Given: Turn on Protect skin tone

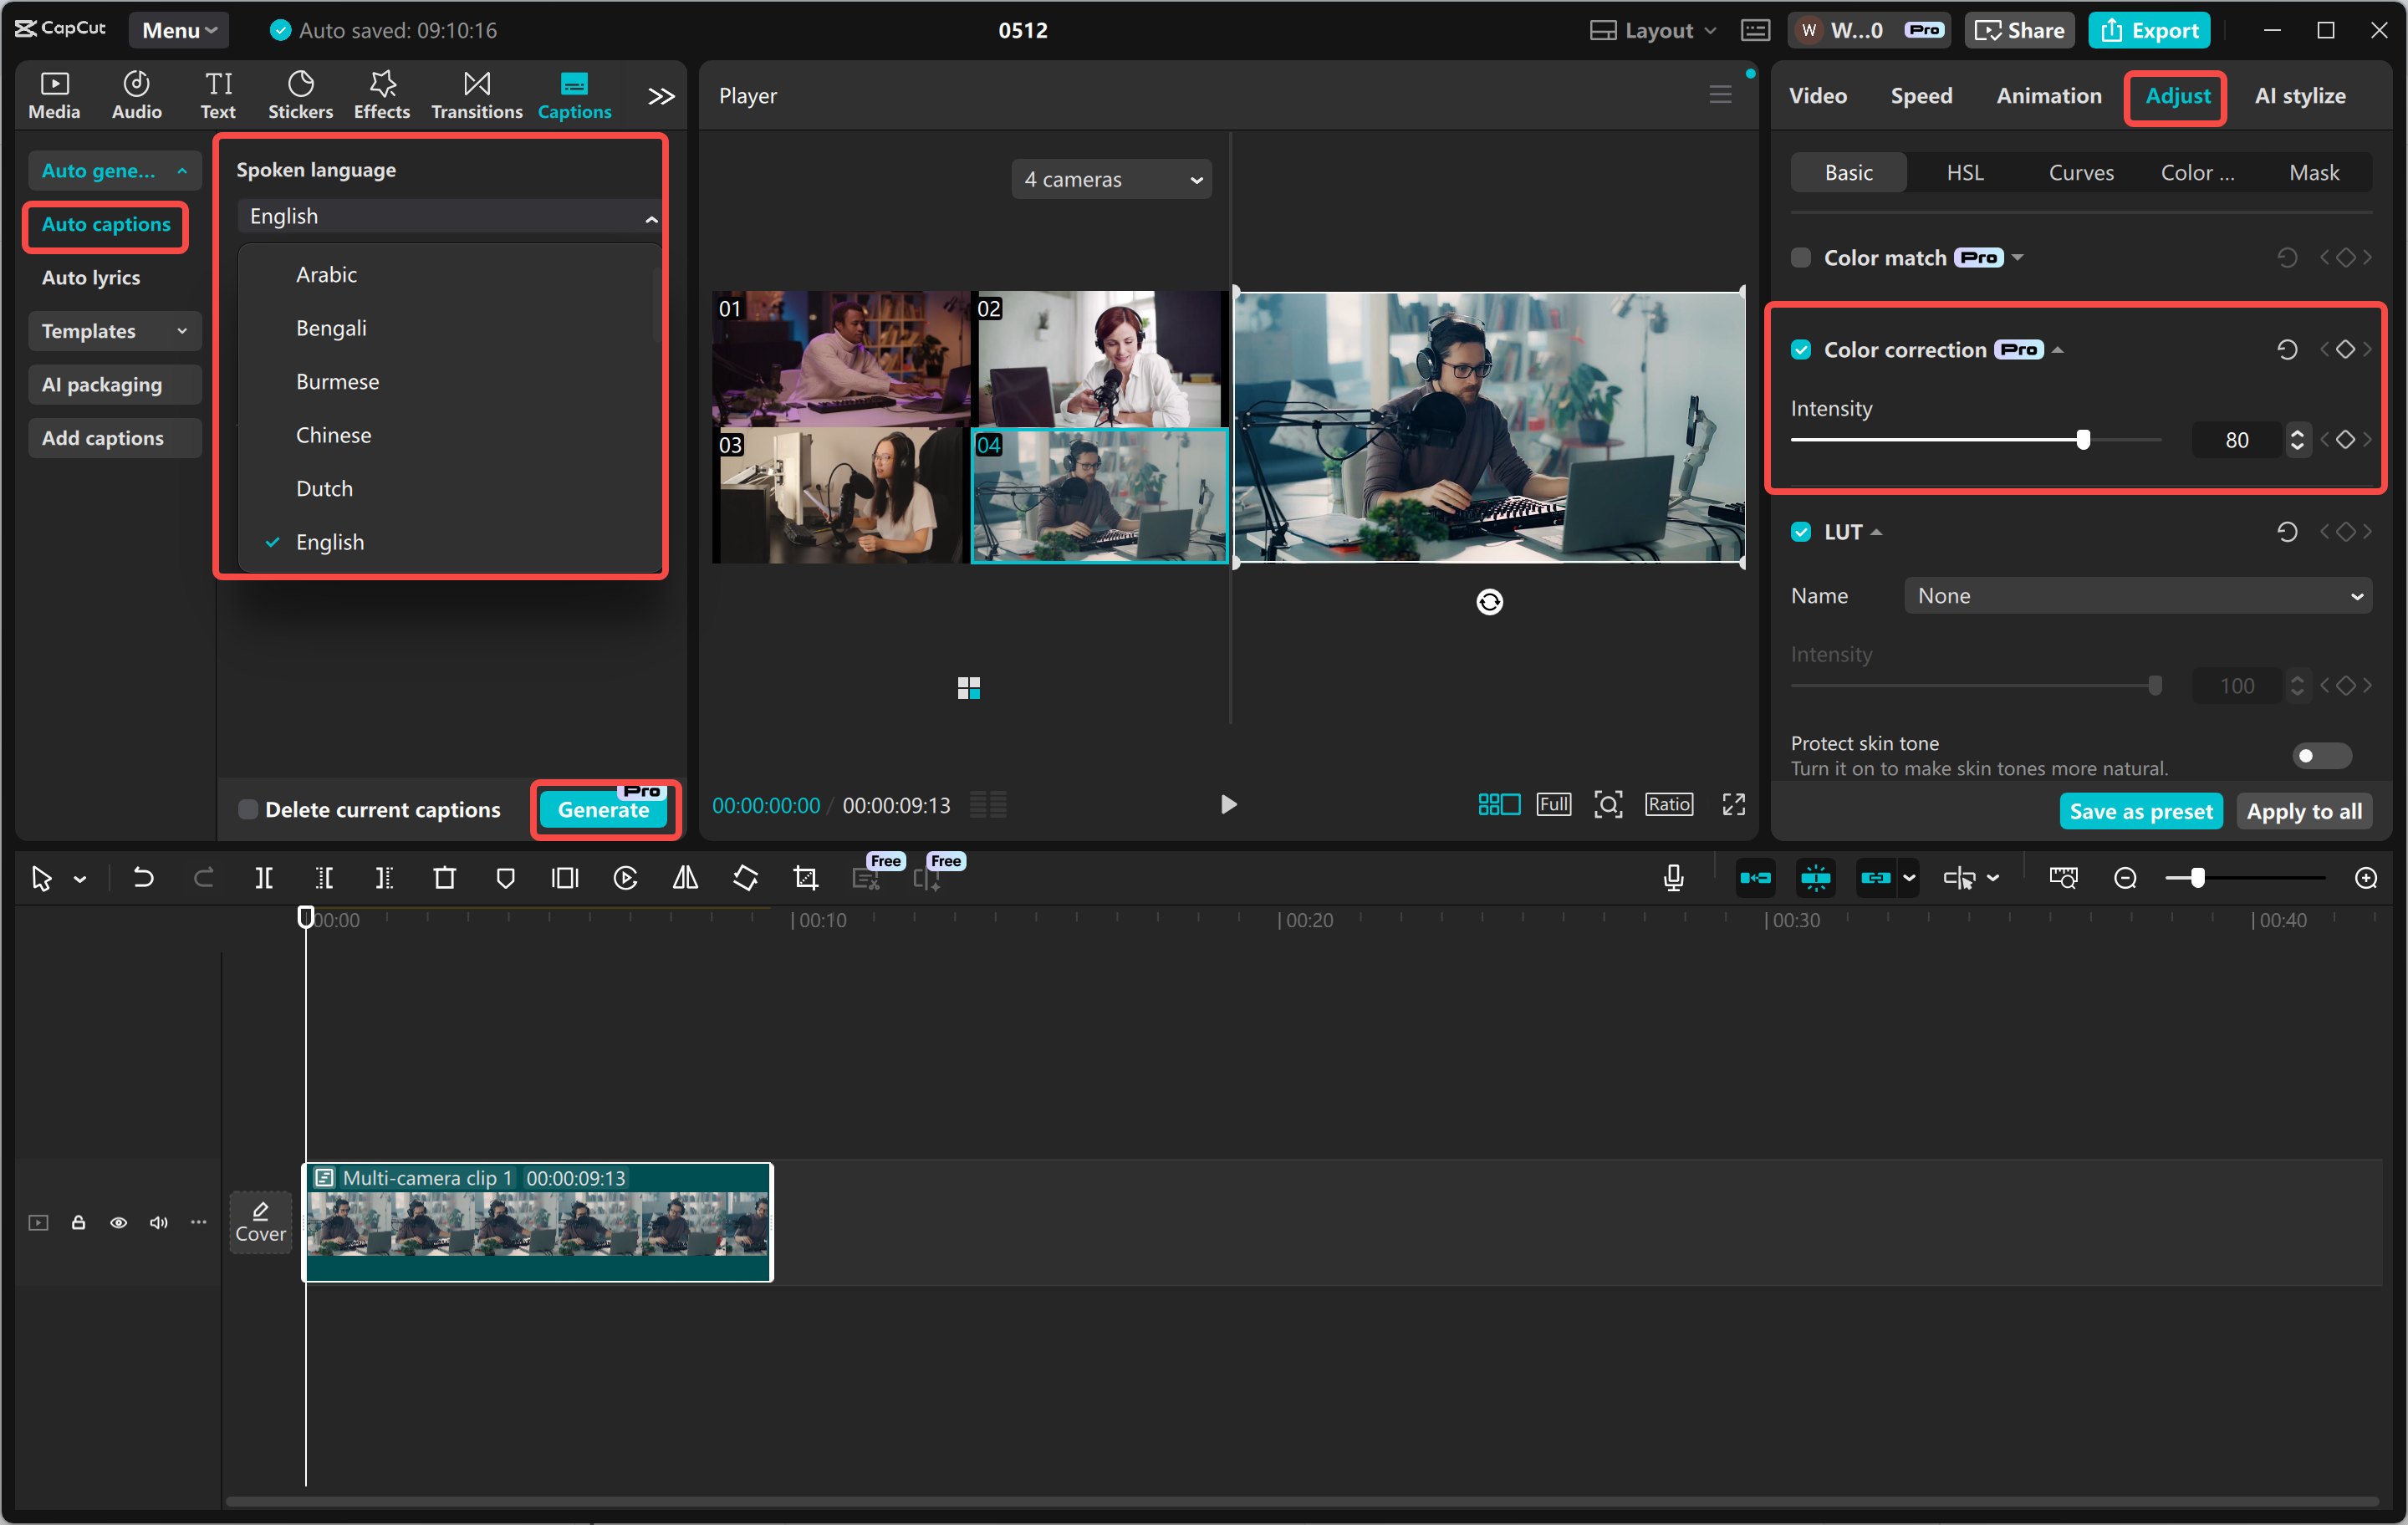Looking at the screenshot, I should tap(2321, 755).
